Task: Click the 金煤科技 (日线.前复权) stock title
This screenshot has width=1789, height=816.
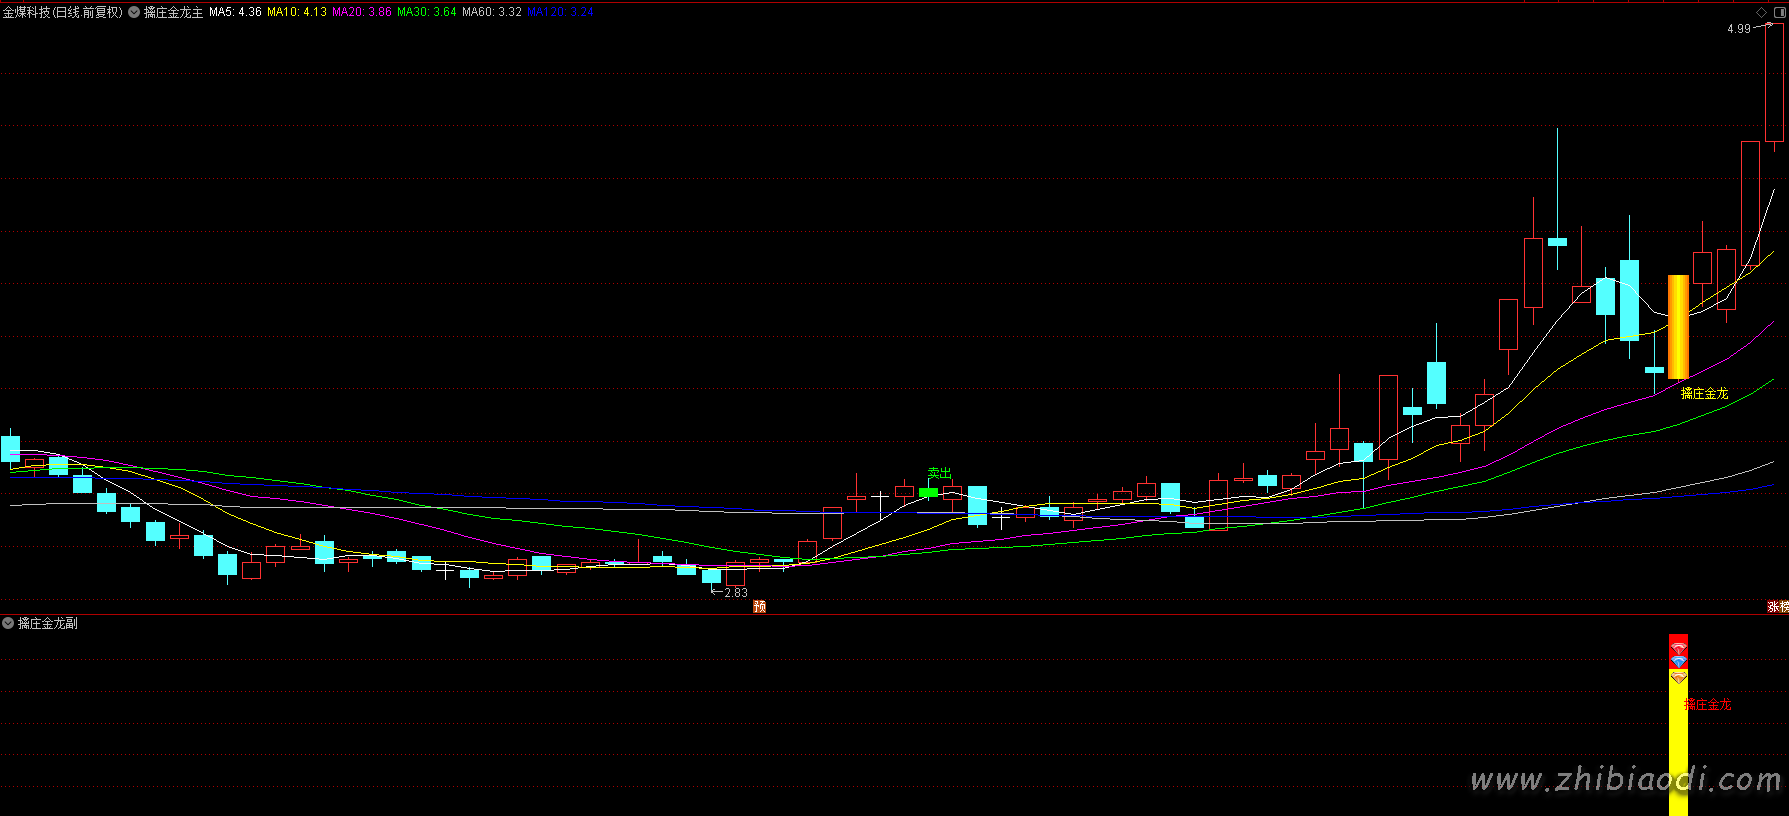Action: coord(62,12)
